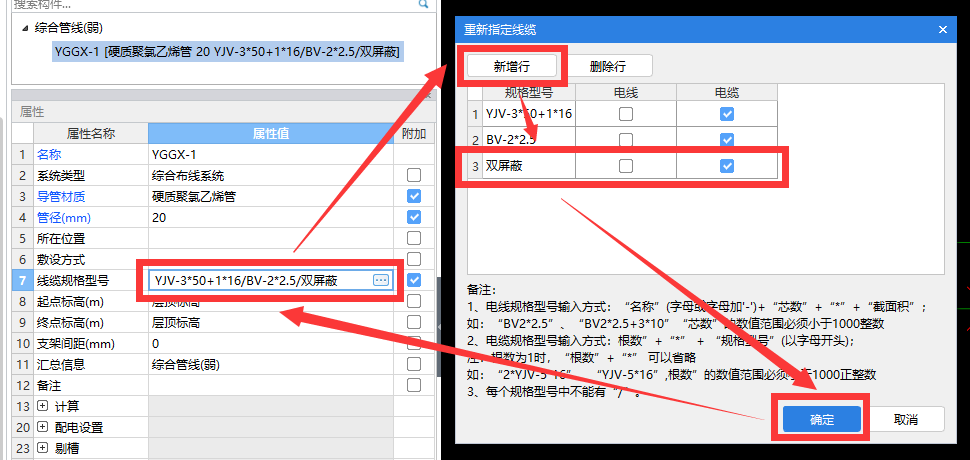Enable 附加 checkbox for 系统类型
970x460 pixels.
[414, 175]
